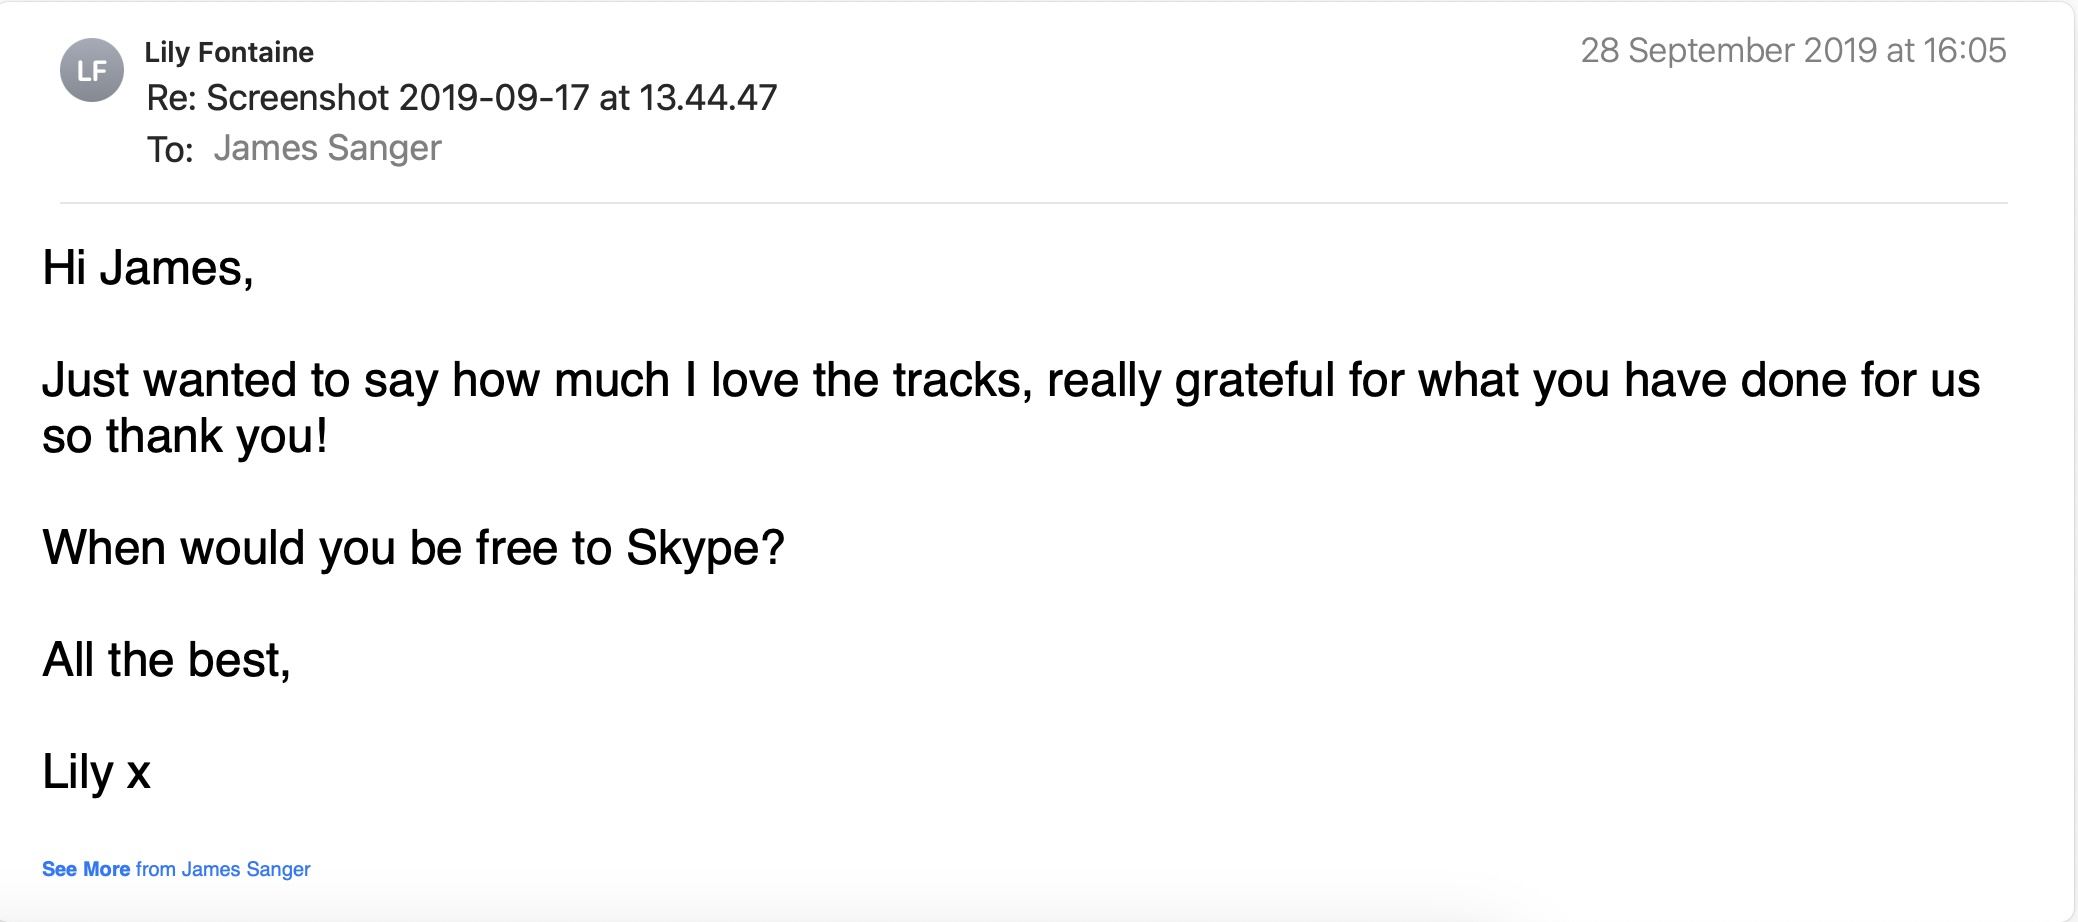This screenshot has width=2078, height=922.
Task: Click the word 'tracks' in body
Action: [x=957, y=380]
